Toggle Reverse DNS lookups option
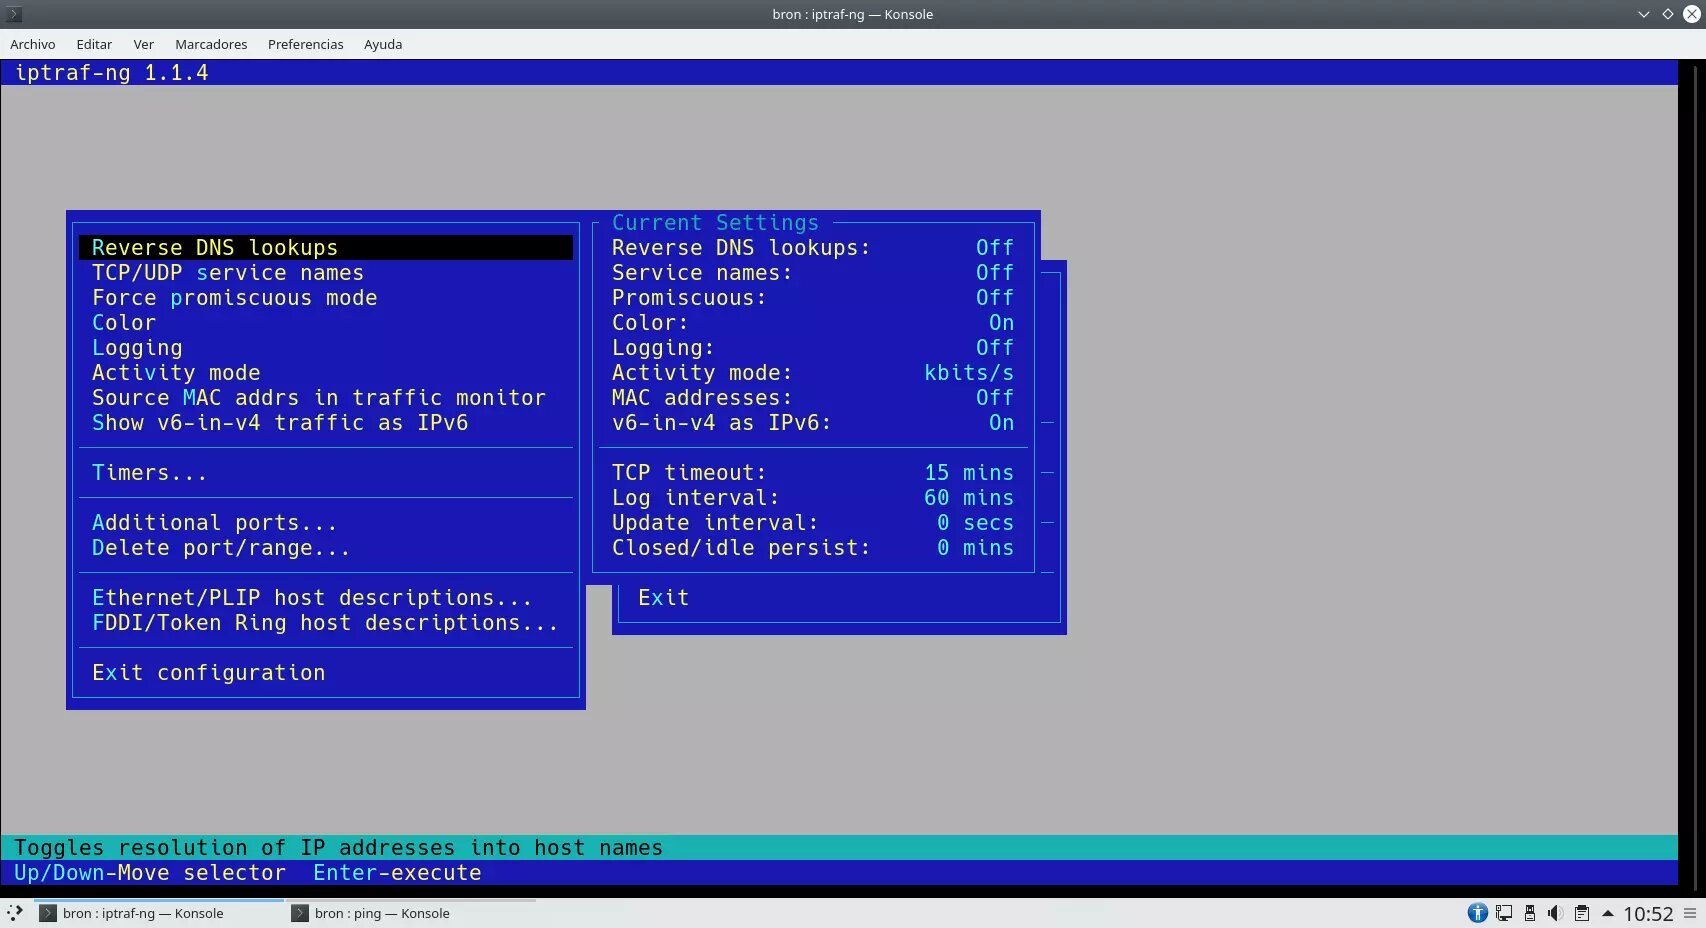This screenshot has width=1706, height=928. (x=215, y=248)
